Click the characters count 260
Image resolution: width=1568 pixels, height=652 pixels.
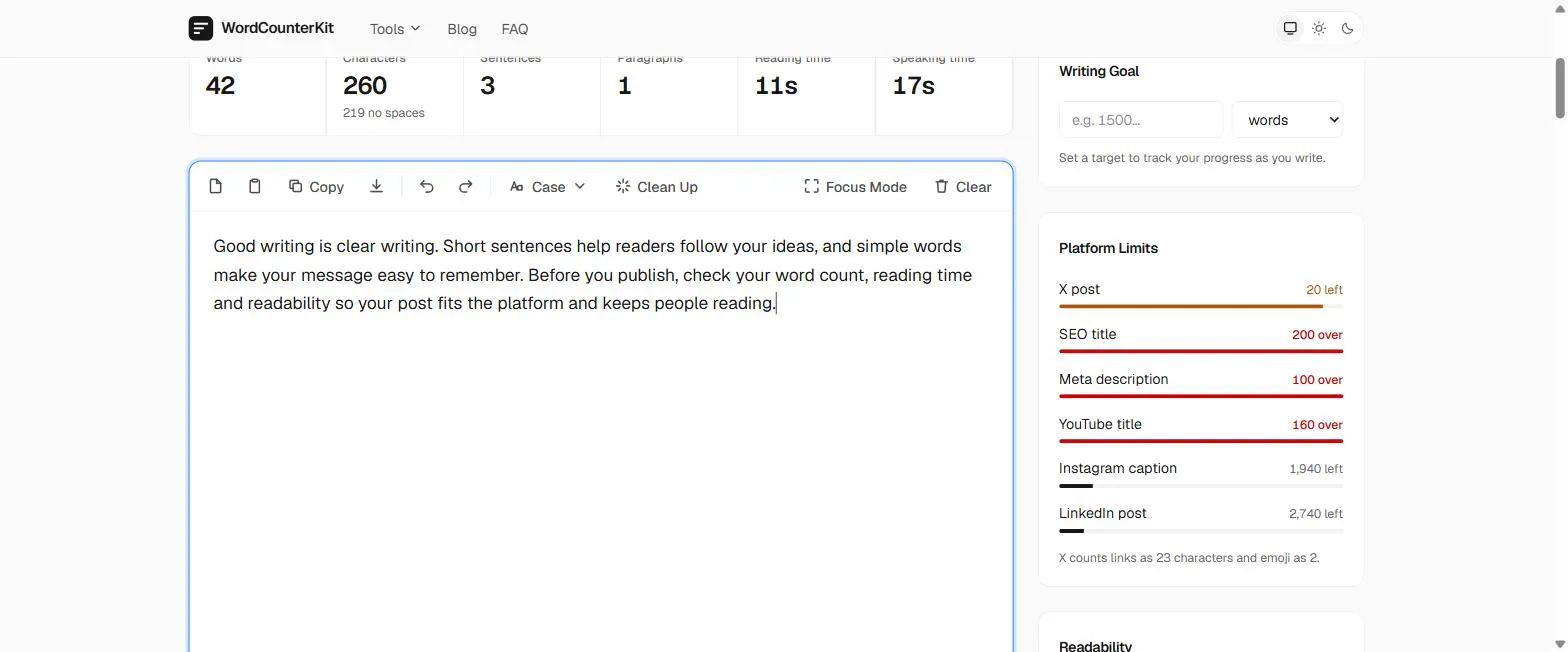pyautogui.click(x=365, y=86)
